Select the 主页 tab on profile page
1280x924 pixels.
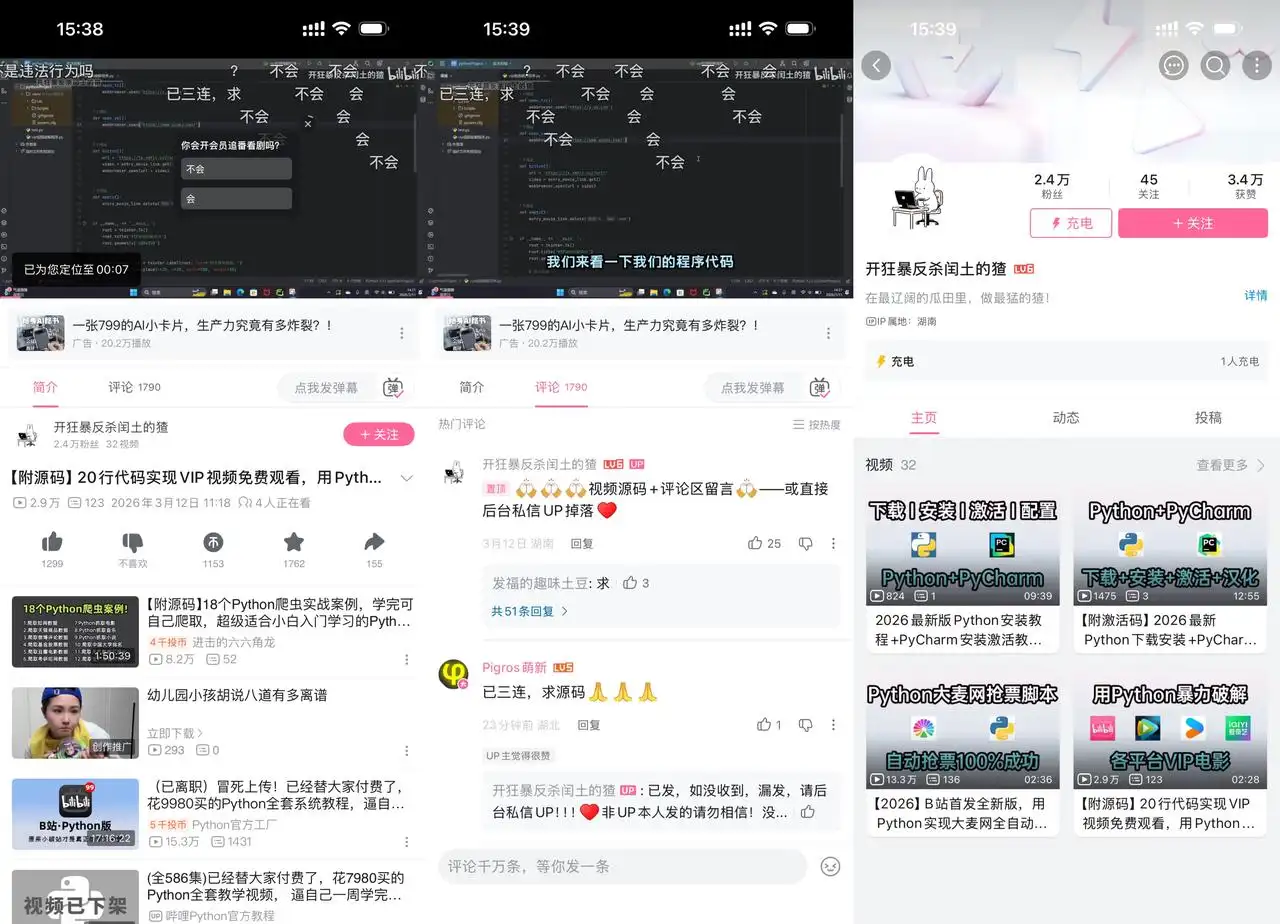924,418
